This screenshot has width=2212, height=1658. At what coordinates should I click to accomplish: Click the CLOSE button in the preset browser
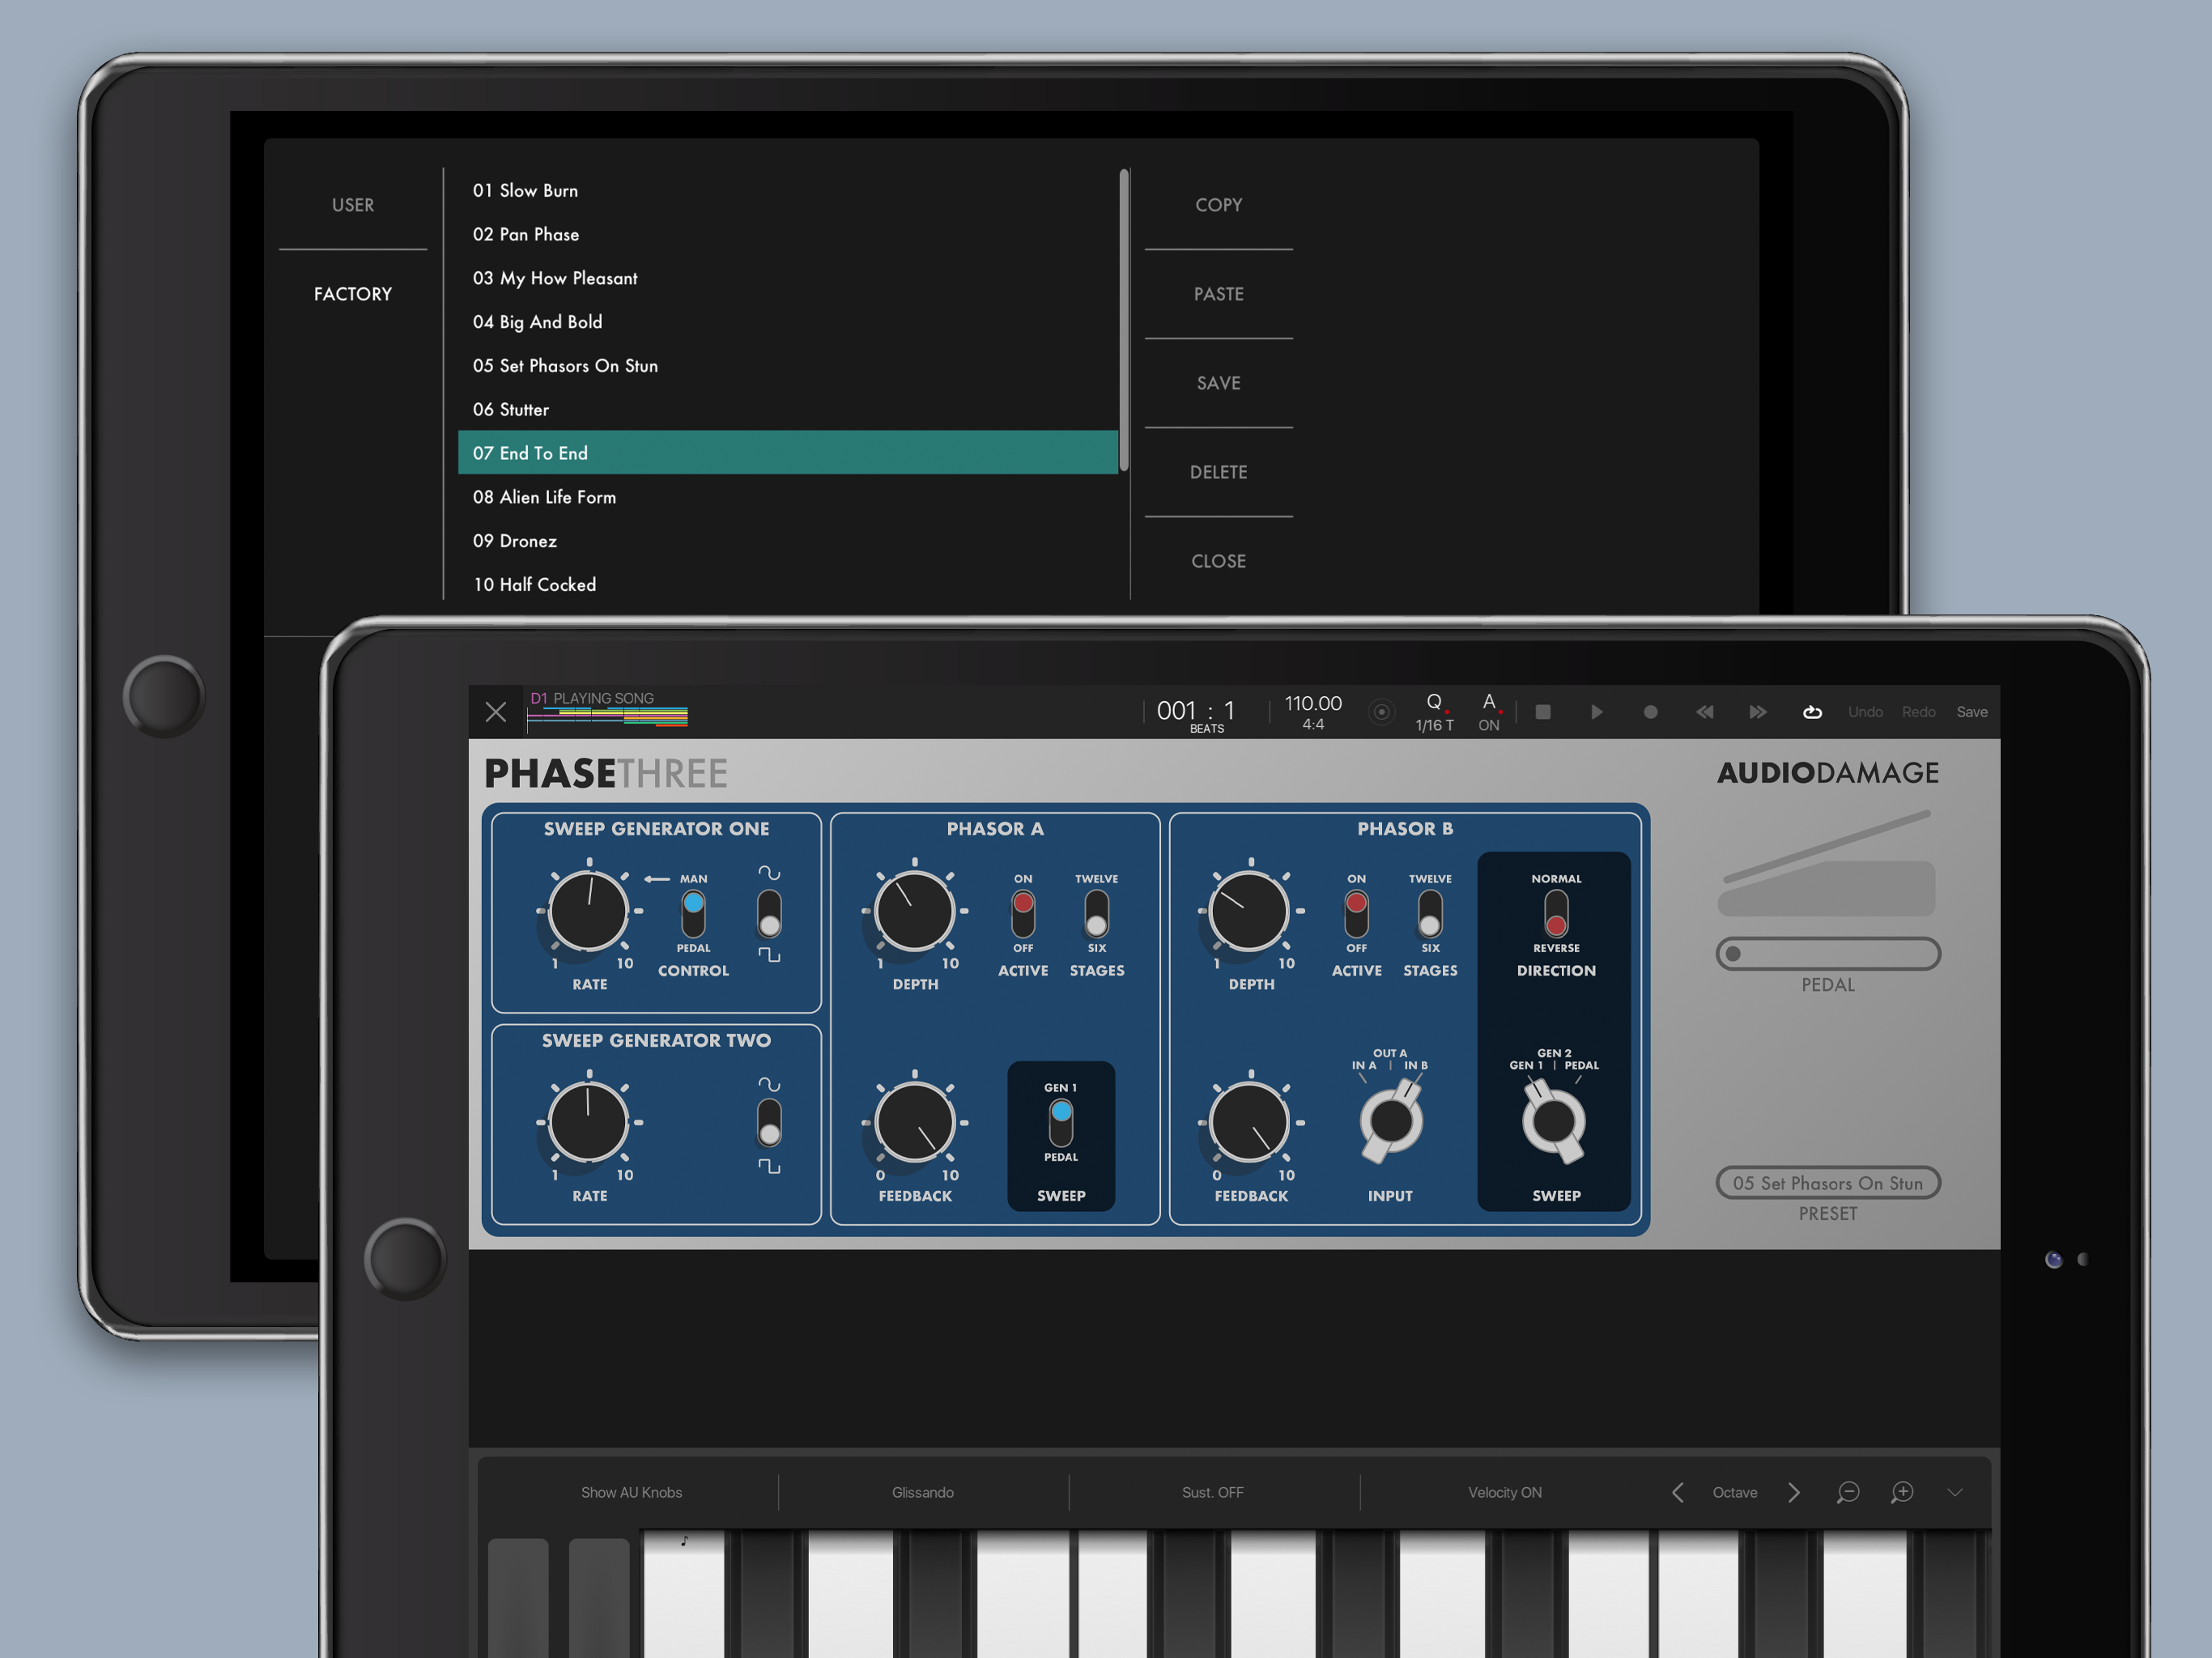coord(1218,561)
